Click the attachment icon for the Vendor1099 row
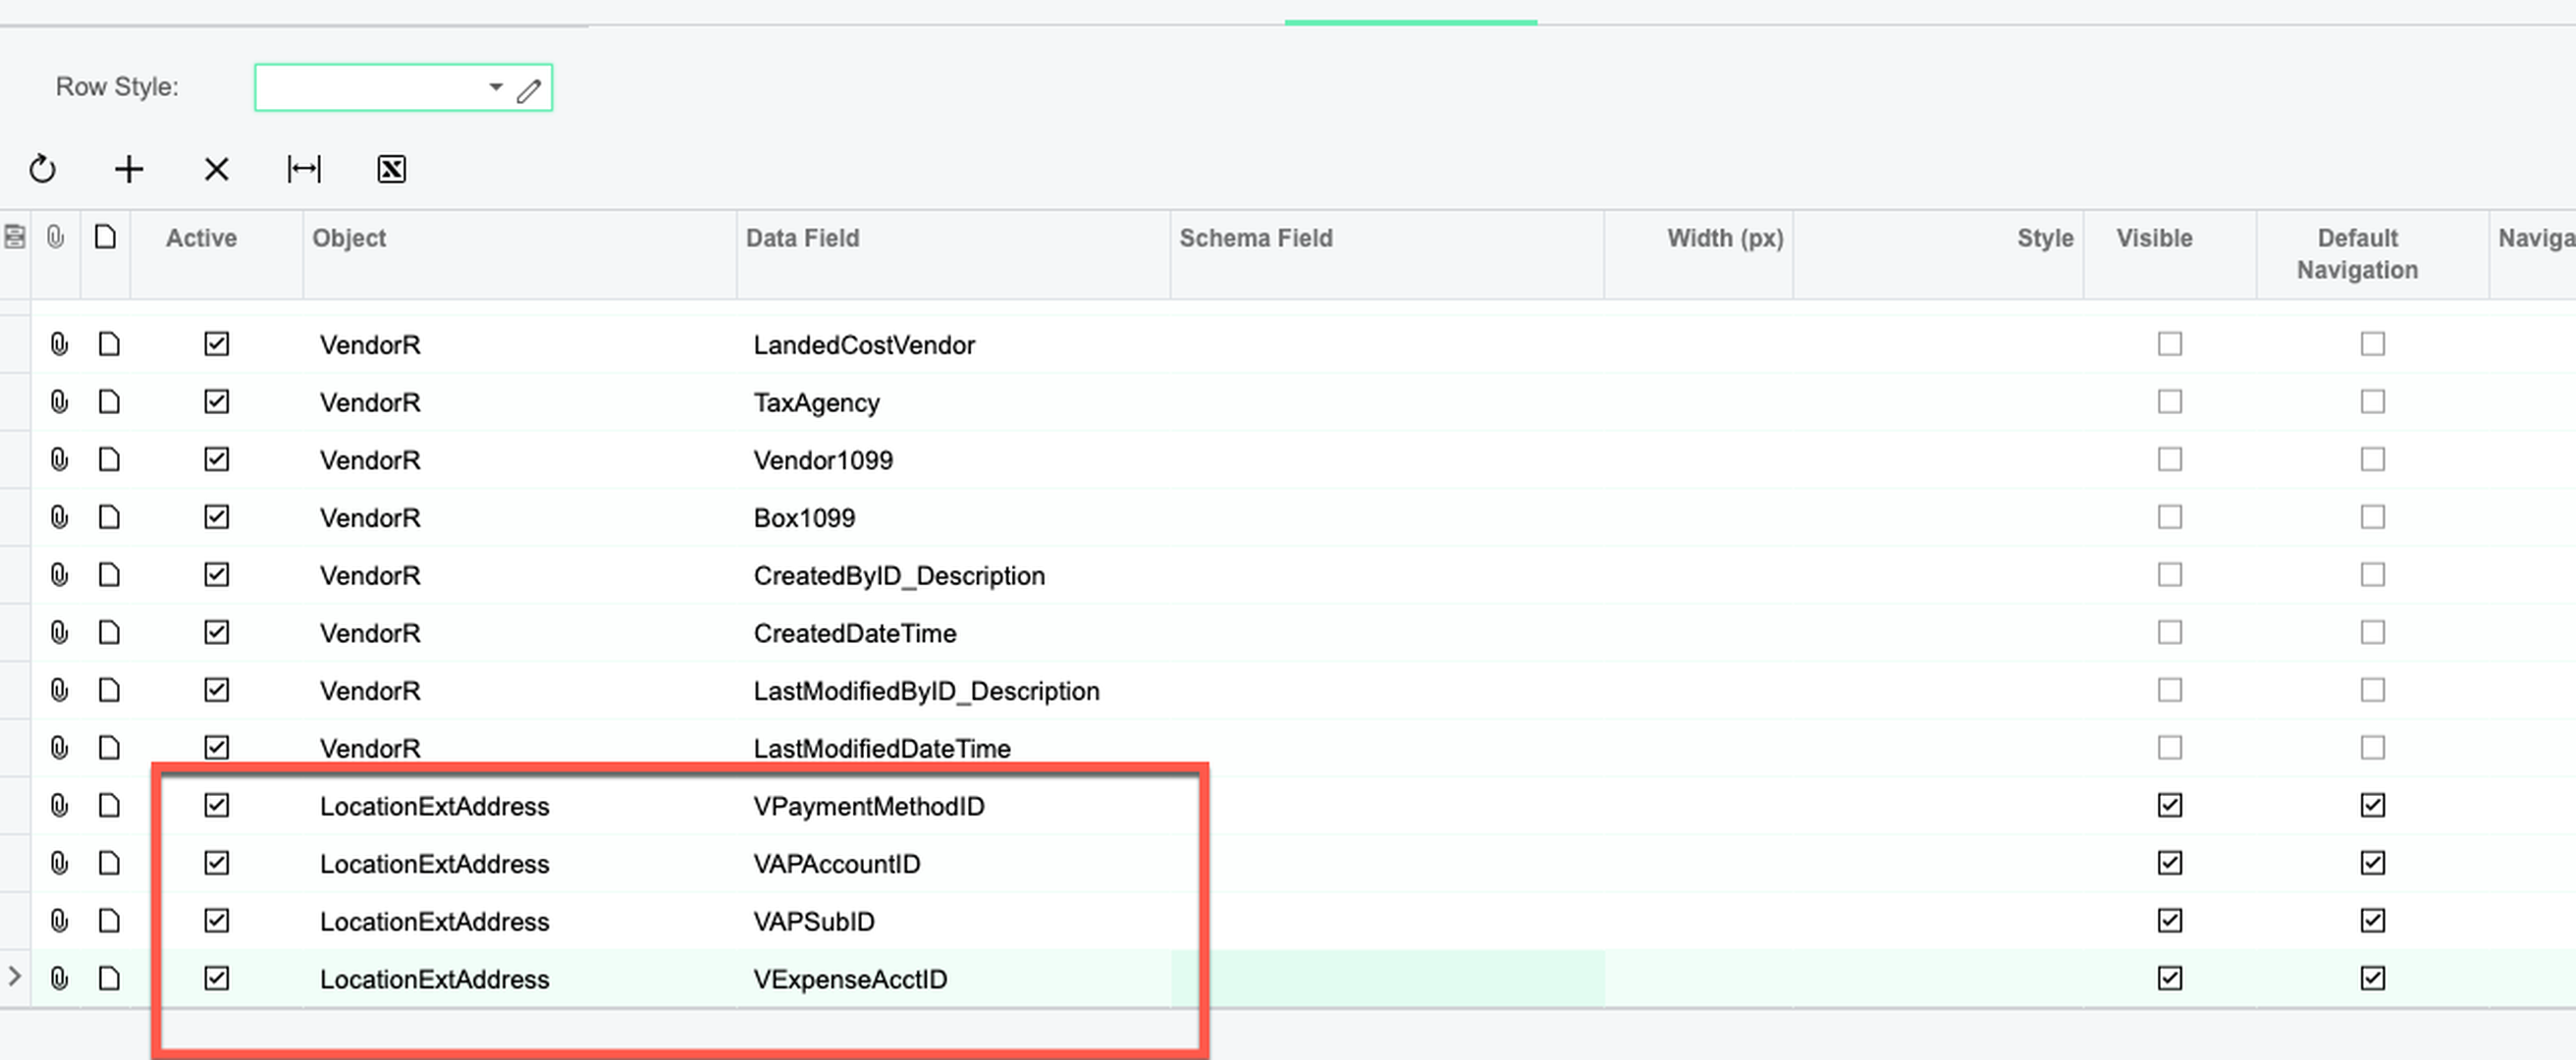 point(59,459)
